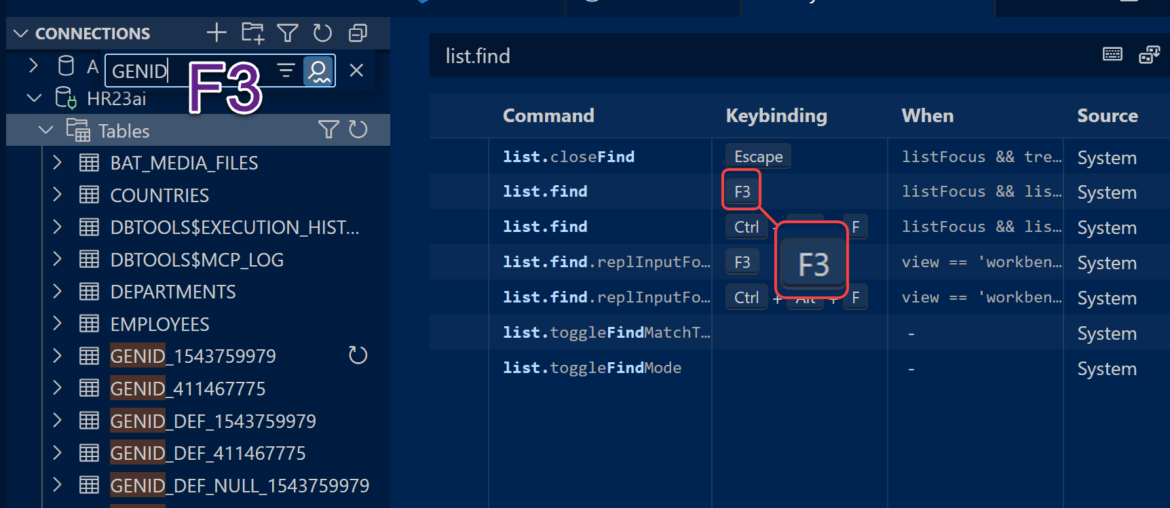Click the record keys keyboard icon
This screenshot has width=1170, height=508.
[1112, 55]
